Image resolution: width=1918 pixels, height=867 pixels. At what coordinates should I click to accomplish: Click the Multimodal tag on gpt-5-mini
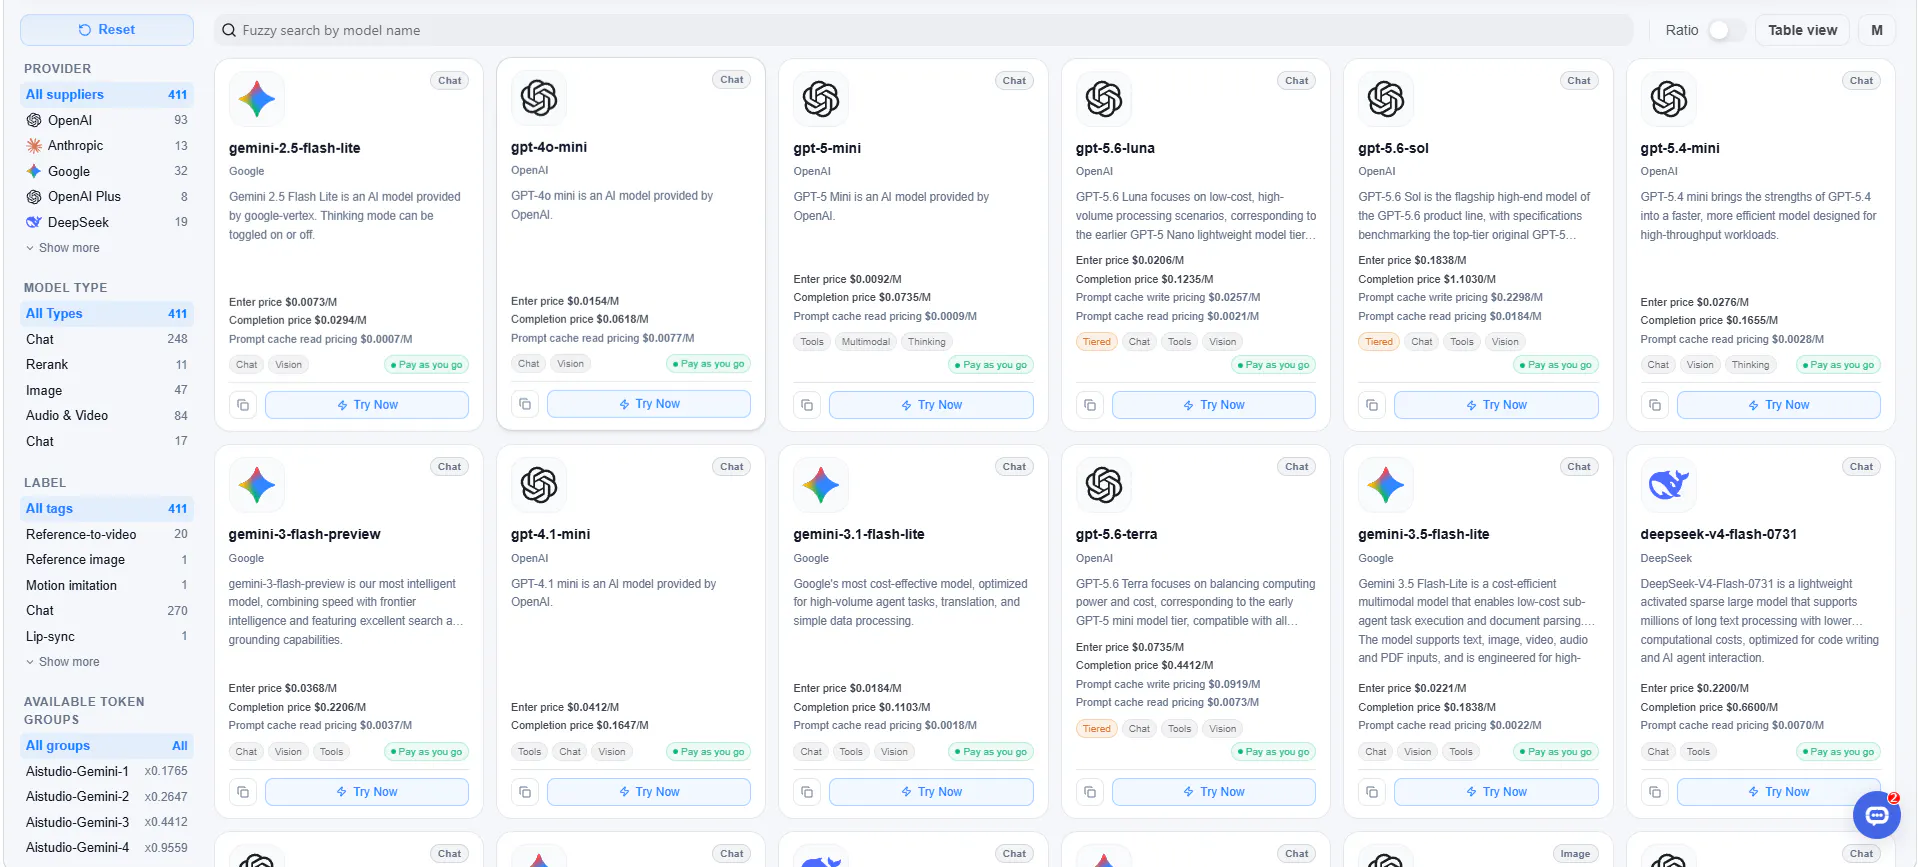[866, 342]
